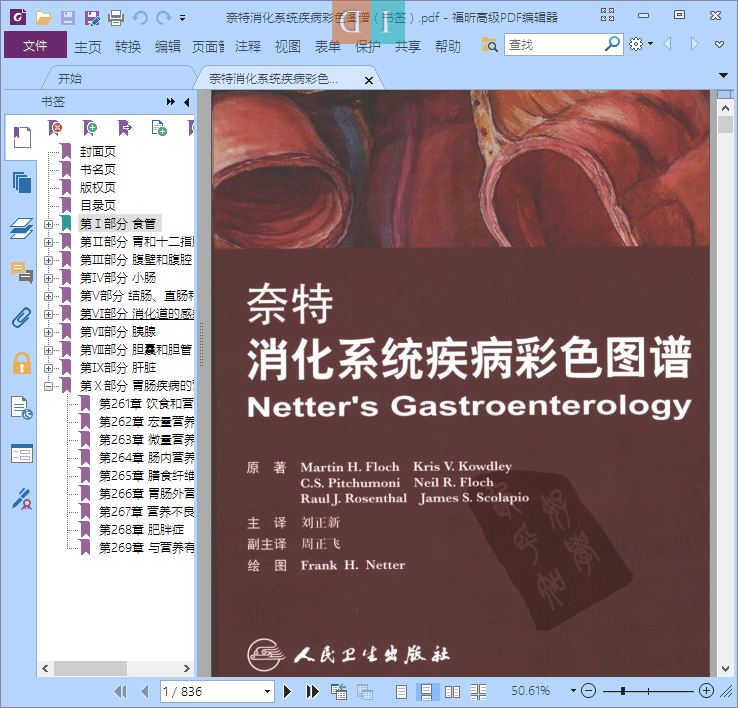Open the 帮助 ribbon tab
Viewport: 738px width, 708px height.
point(448,47)
